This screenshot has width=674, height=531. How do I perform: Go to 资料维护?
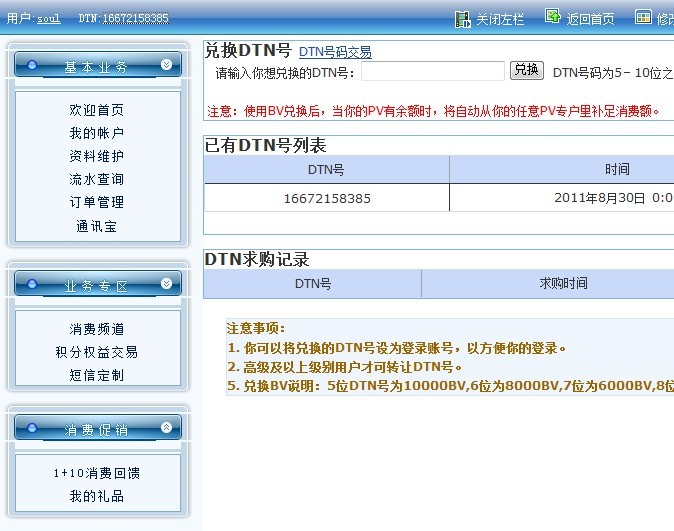pos(97,156)
